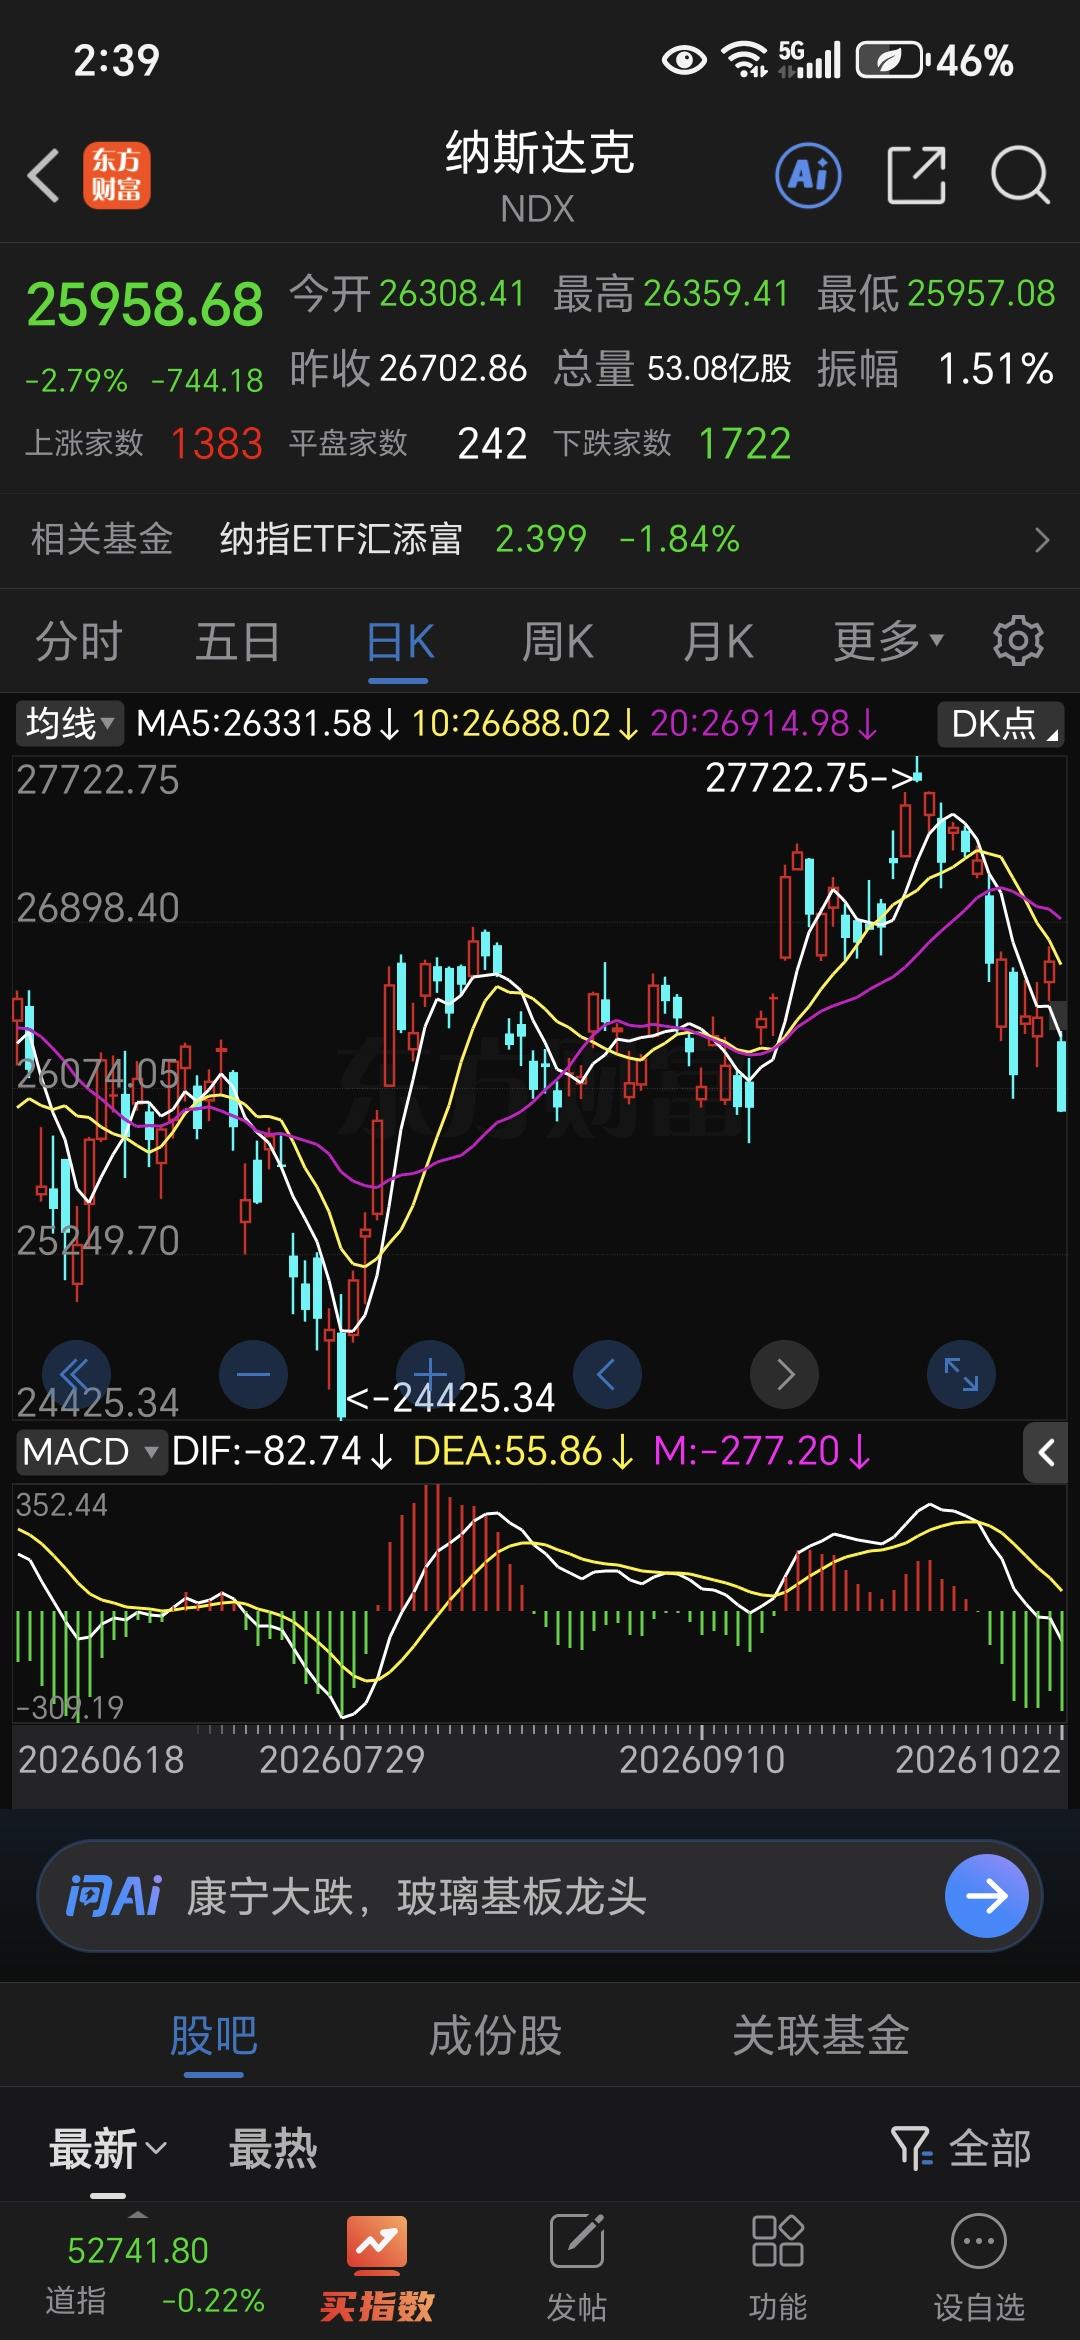Open the 均线 indicator dropdown
Viewport: 1080px width, 2340px height.
tap(69, 723)
